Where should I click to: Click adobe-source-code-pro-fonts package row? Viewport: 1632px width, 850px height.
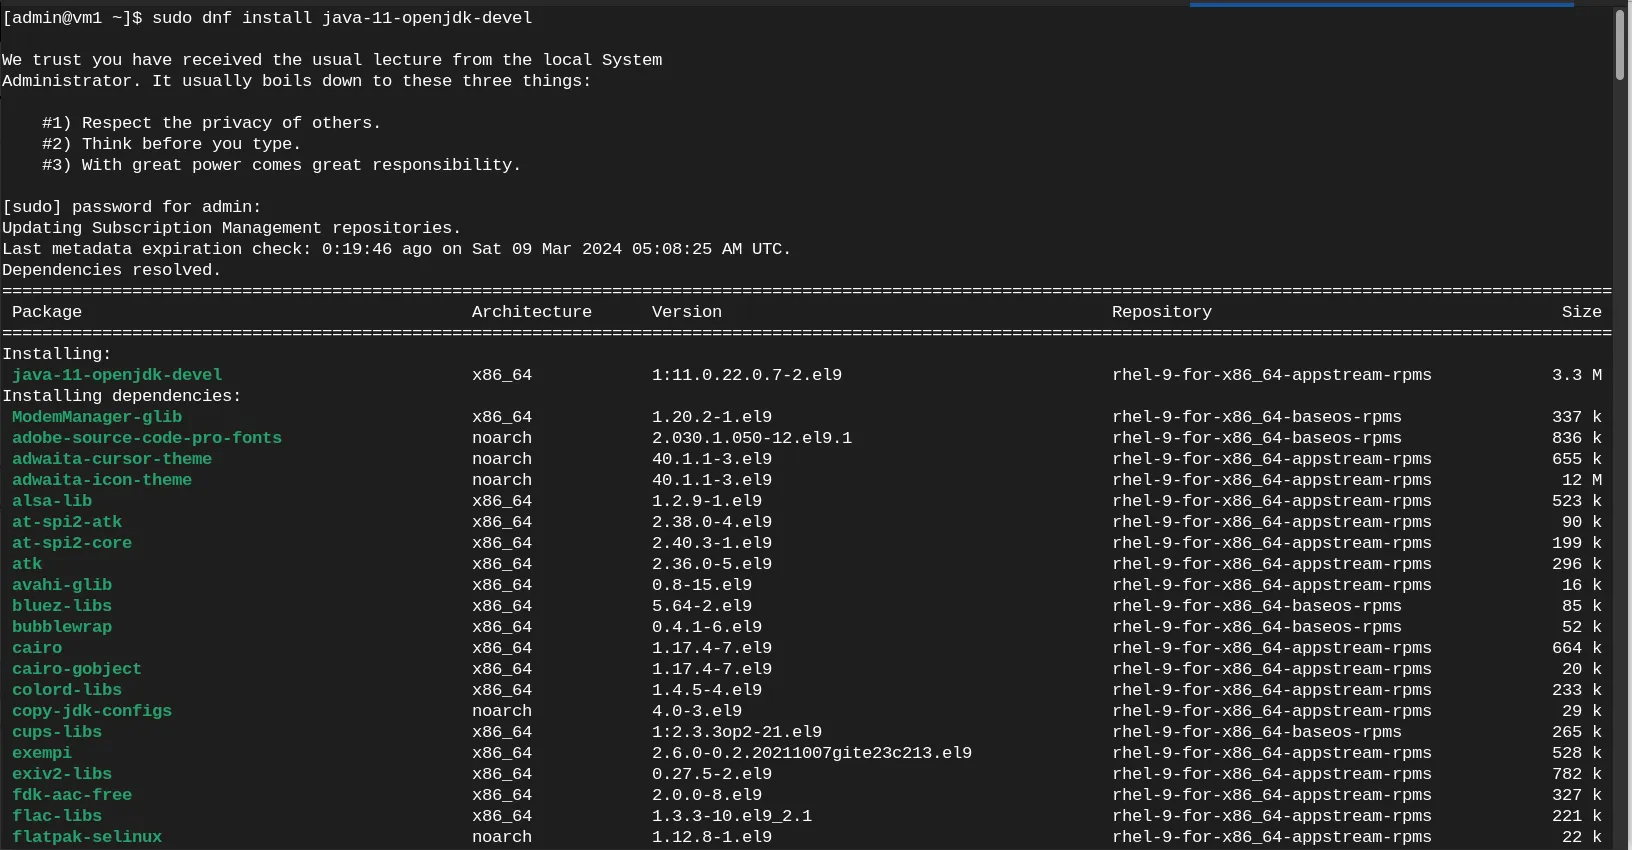coord(806,438)
